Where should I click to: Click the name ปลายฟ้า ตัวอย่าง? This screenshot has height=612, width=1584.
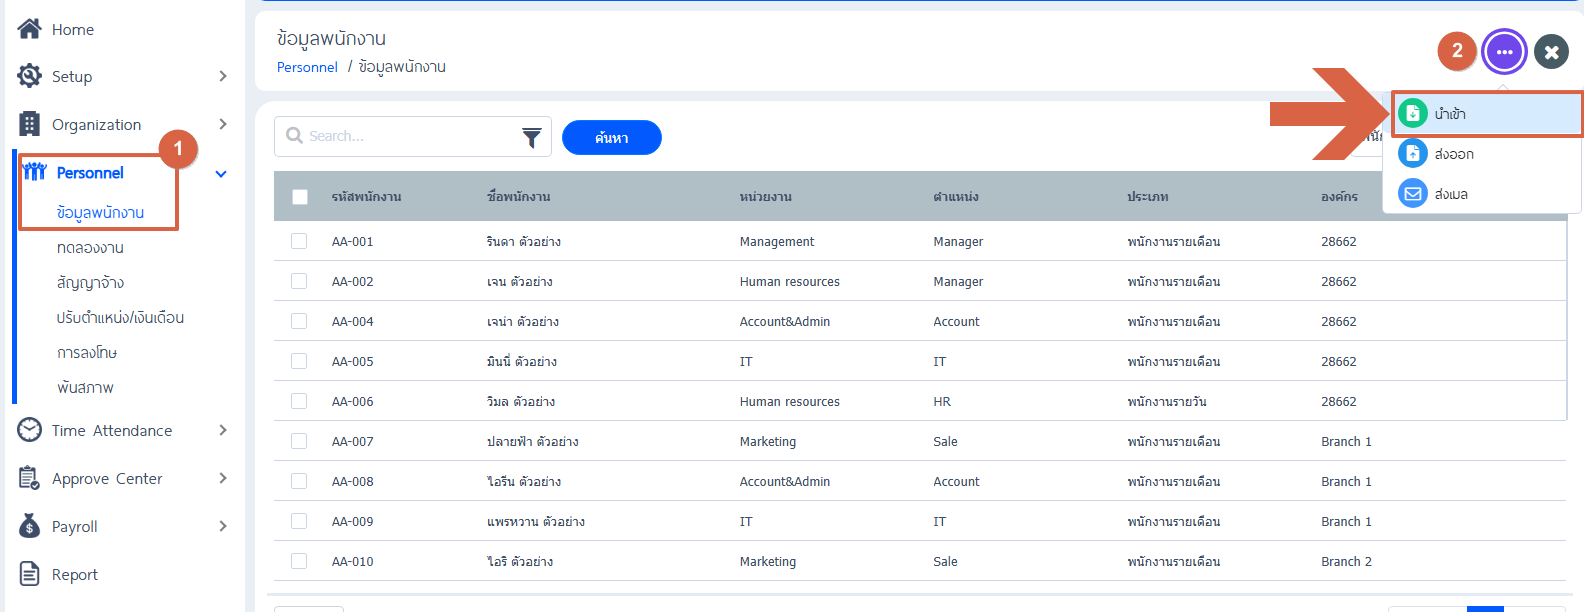pyautogui.click(x=533, y=441)
